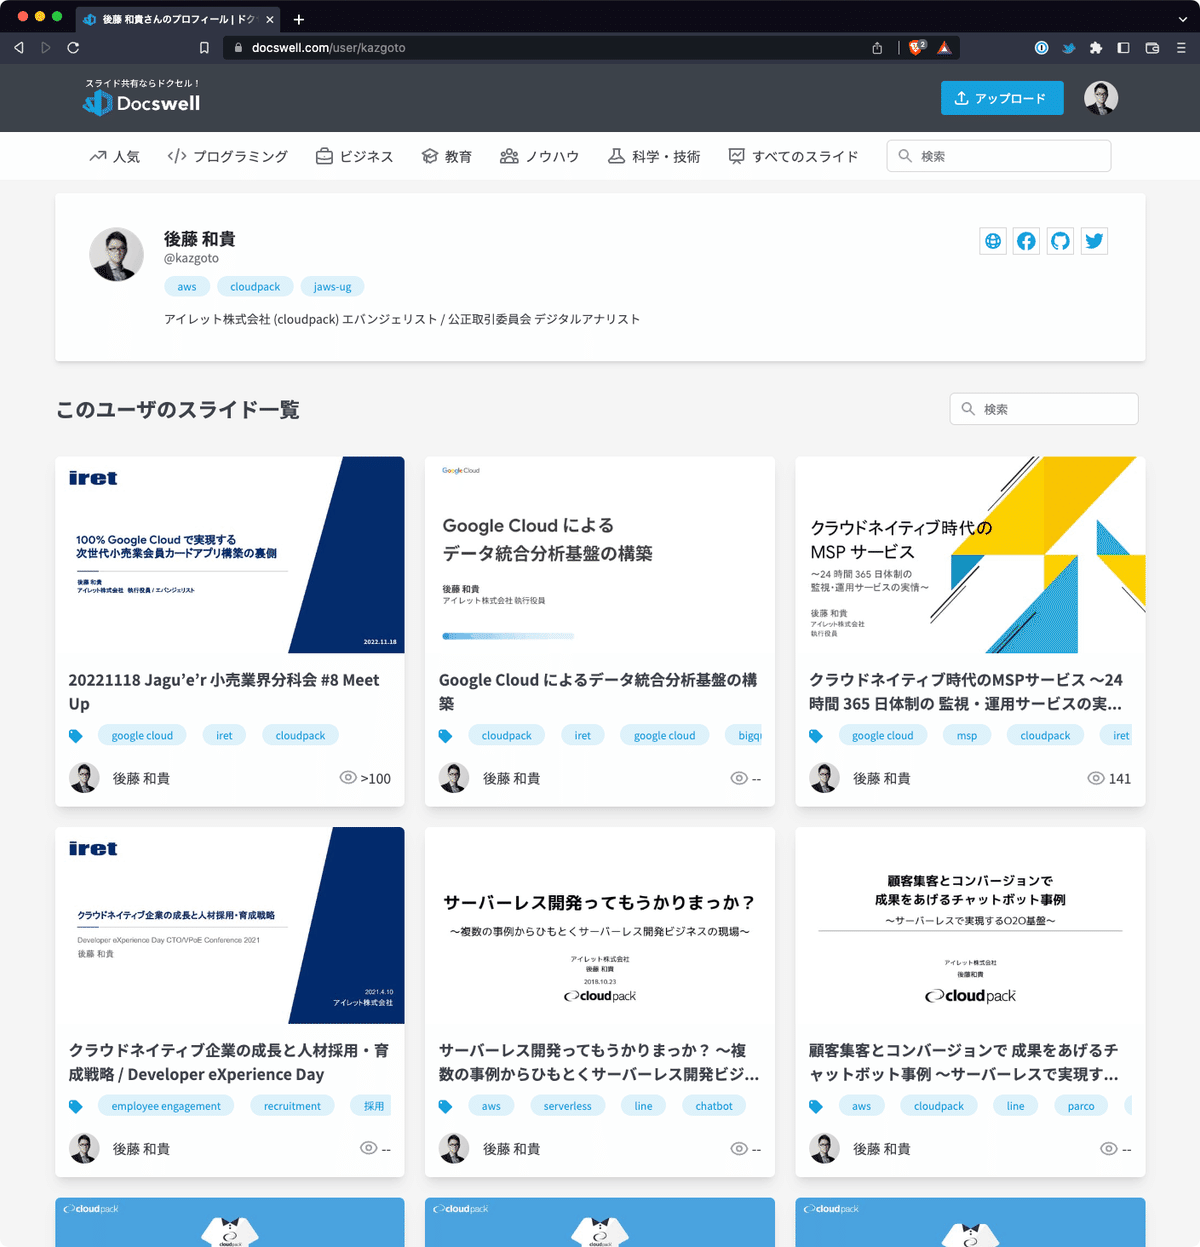Open the ビジネス category
Image resolution: width=1200 pixels, height=1247 pixels.
pos(355,156)
